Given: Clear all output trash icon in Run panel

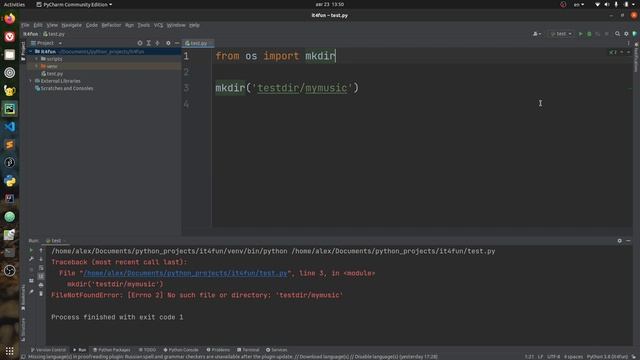Looking at the screenshot, I should (x=41, y=293).
